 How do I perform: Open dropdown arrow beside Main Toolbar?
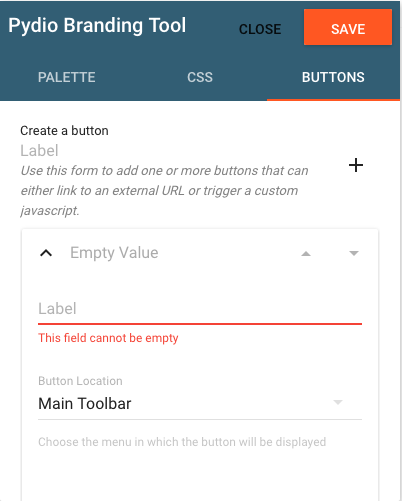coord(338,402)
